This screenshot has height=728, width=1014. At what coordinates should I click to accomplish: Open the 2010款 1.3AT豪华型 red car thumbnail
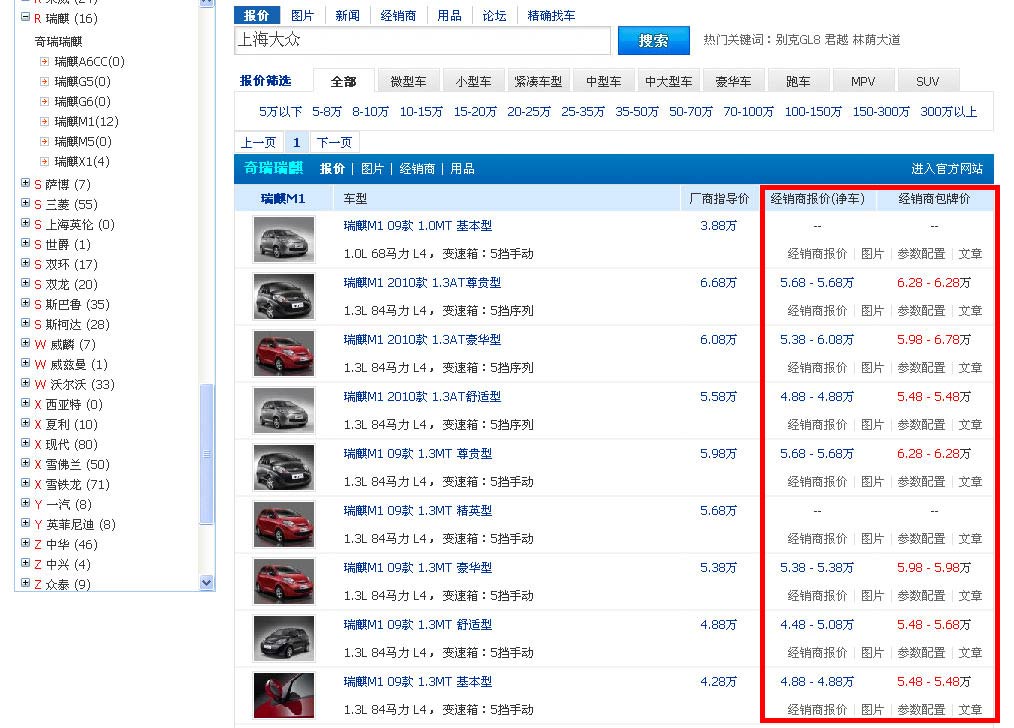[284, 353]
